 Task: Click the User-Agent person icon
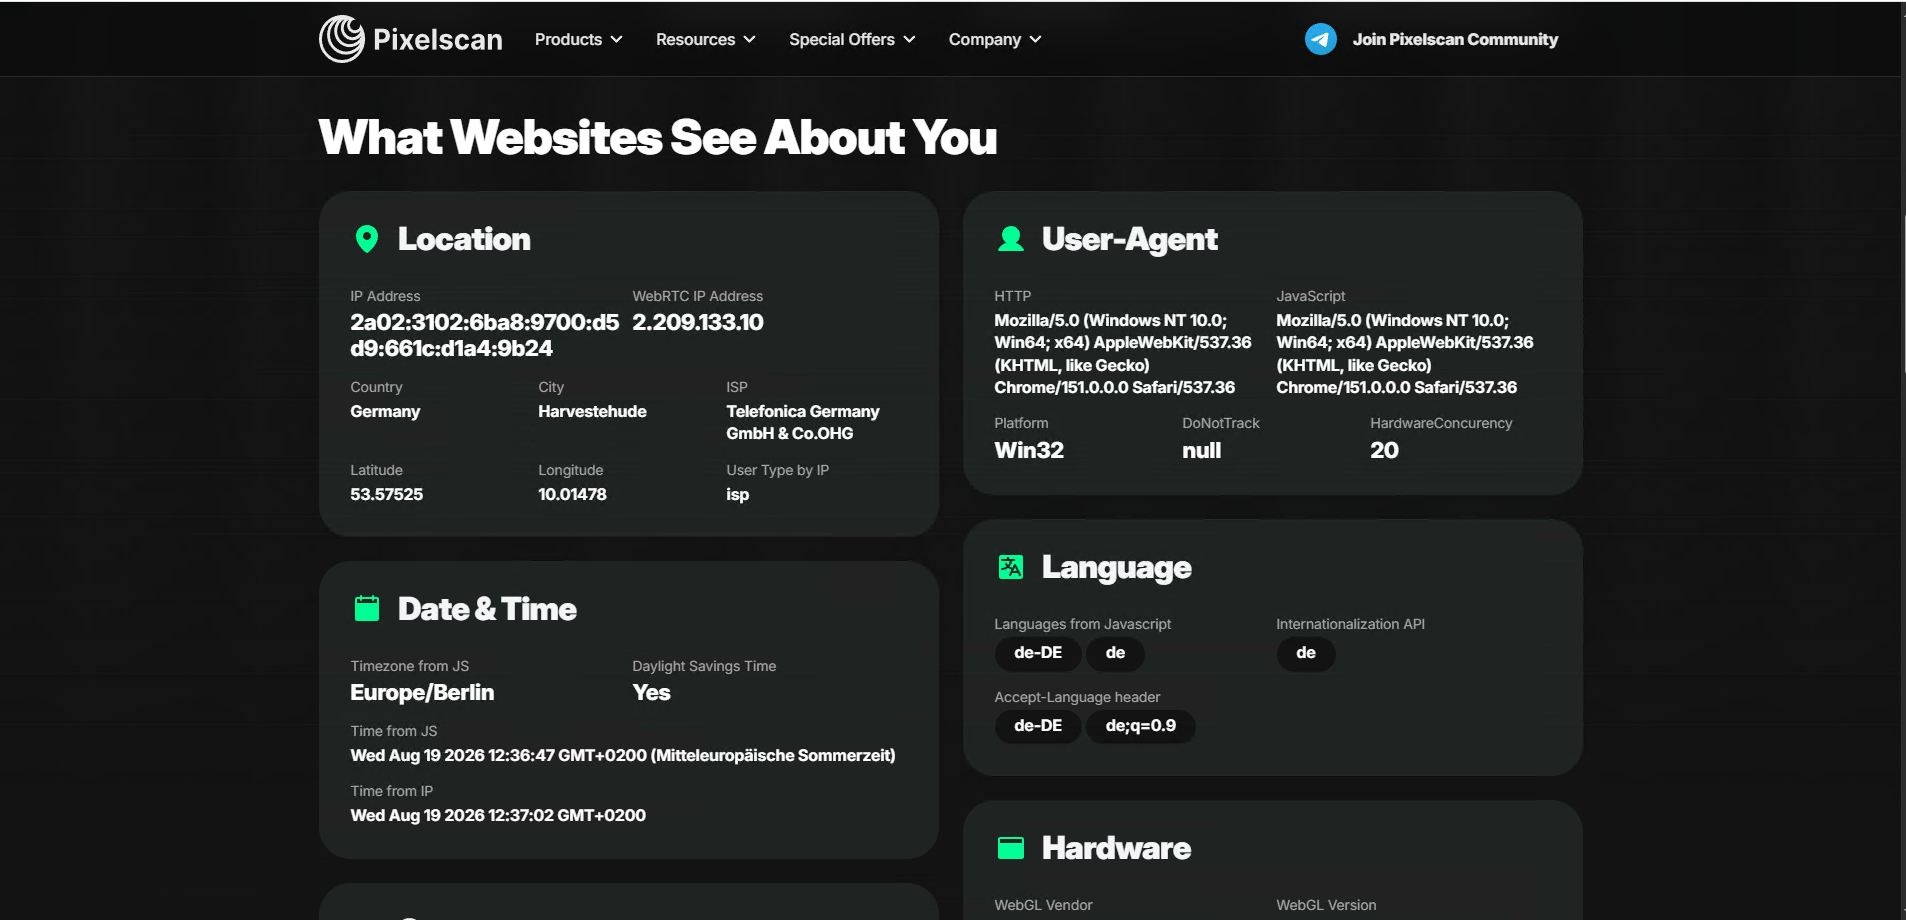[1011, 239]
